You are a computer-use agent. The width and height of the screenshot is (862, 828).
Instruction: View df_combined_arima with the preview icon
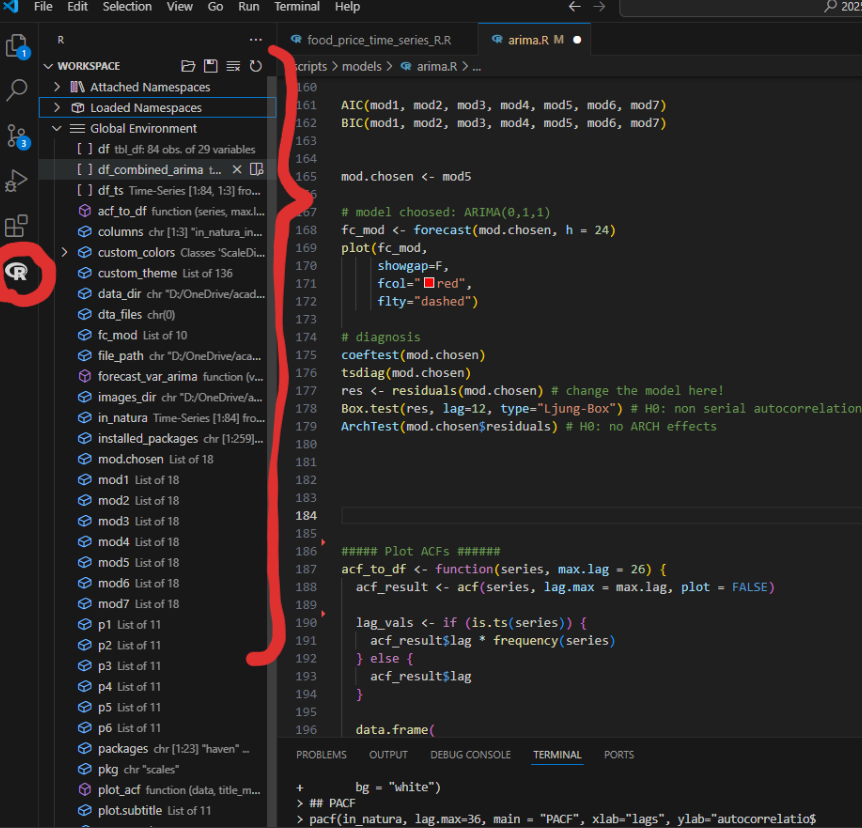click(257, 169)
